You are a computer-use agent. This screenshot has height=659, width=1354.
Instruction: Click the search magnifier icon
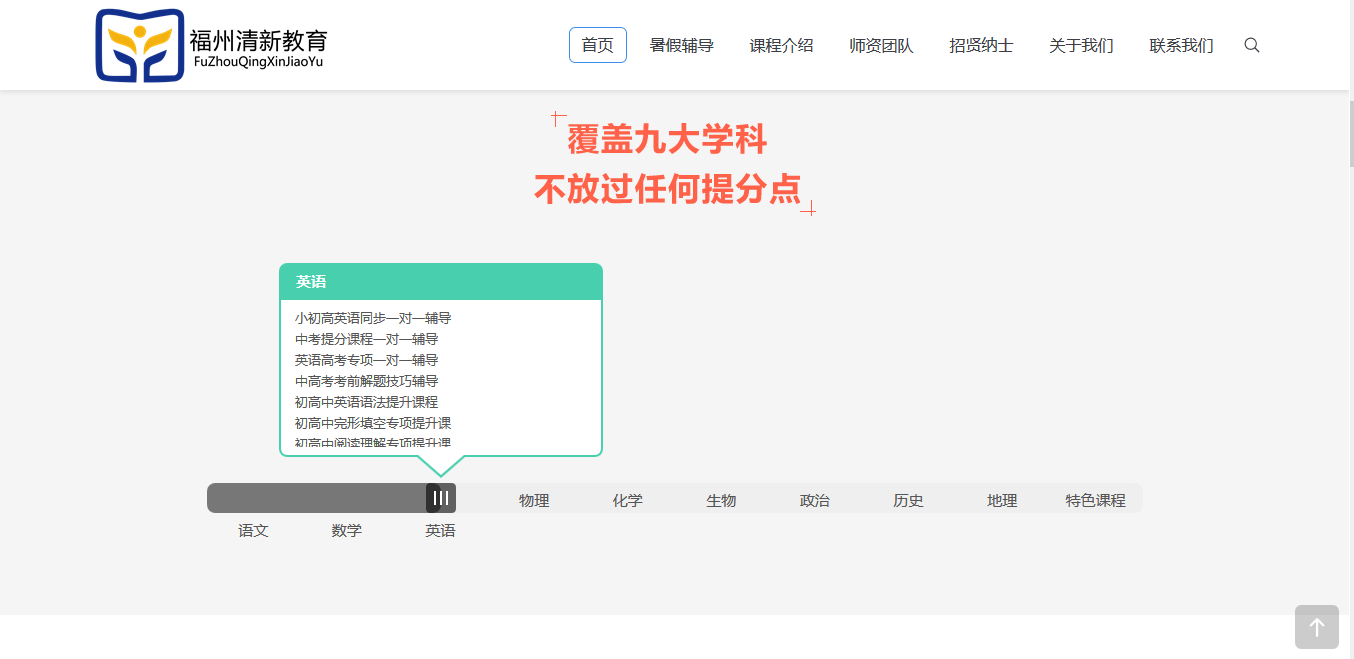(1251, 45)
